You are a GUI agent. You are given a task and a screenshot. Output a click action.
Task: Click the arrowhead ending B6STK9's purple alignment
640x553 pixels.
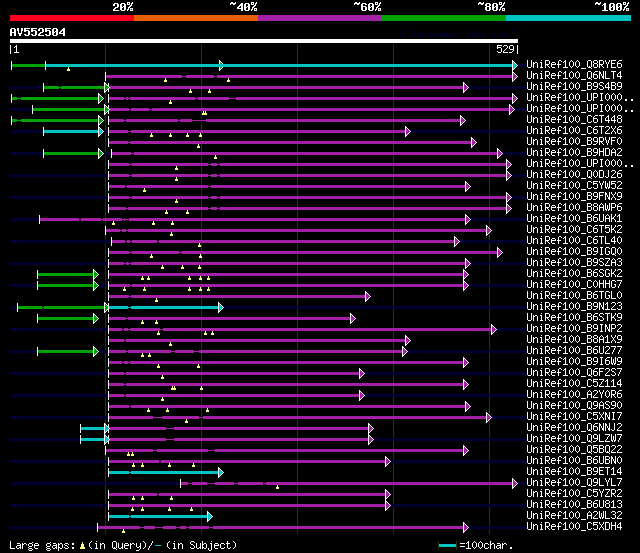(353, 318)
